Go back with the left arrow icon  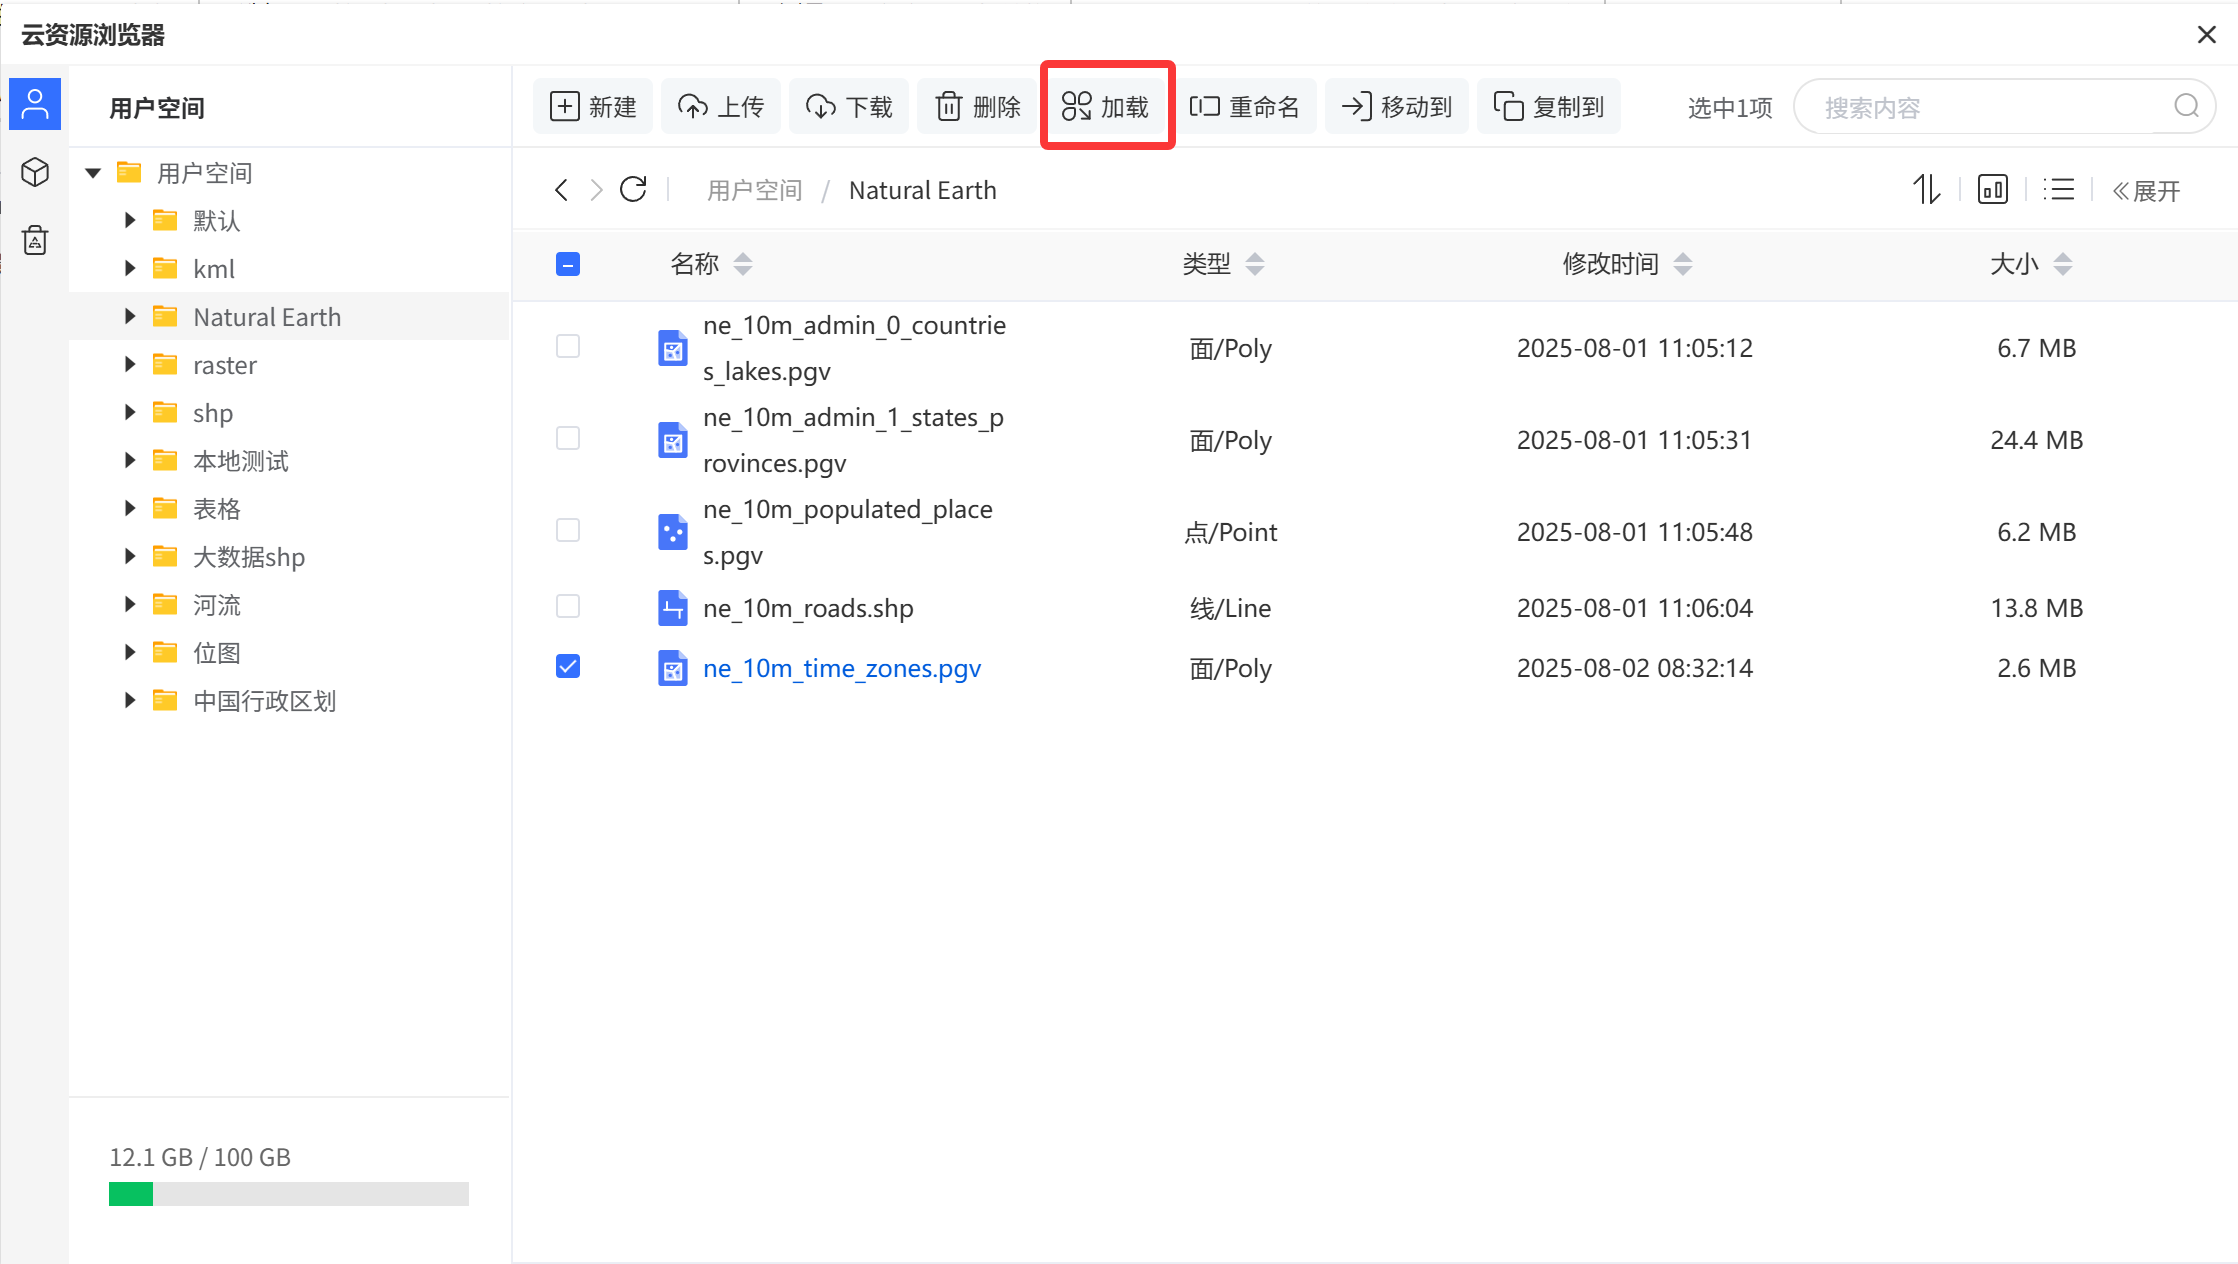pyautogui.click(x=561, y=190)
